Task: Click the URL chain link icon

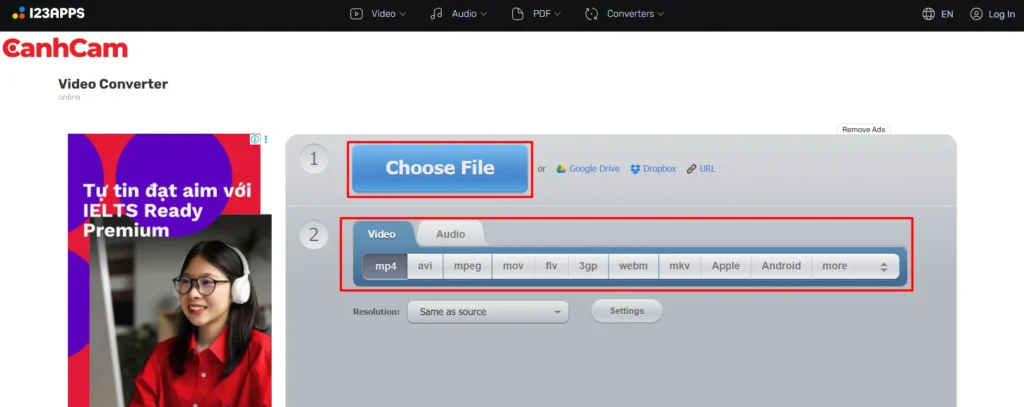Action: pos(691,169)
